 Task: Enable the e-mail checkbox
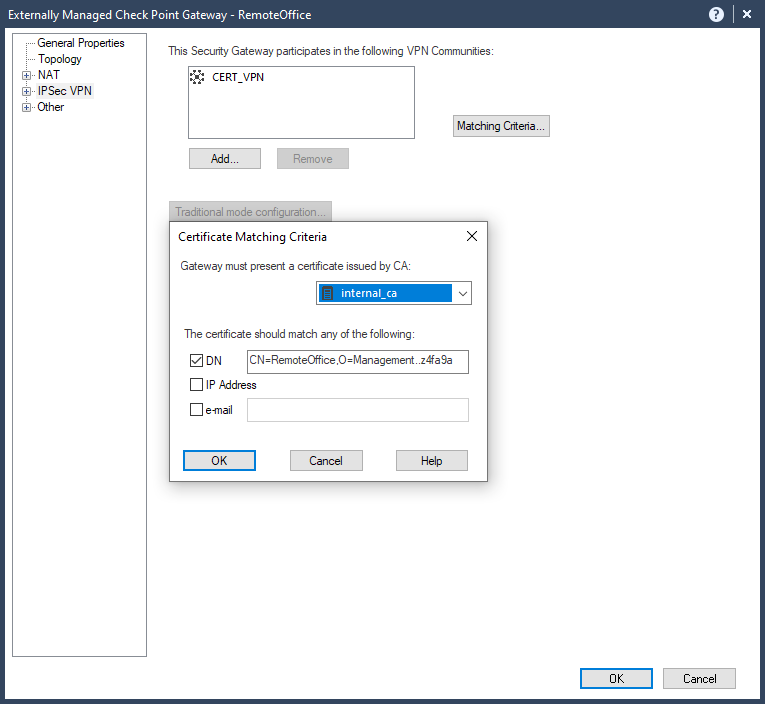[x=196, y=409]
